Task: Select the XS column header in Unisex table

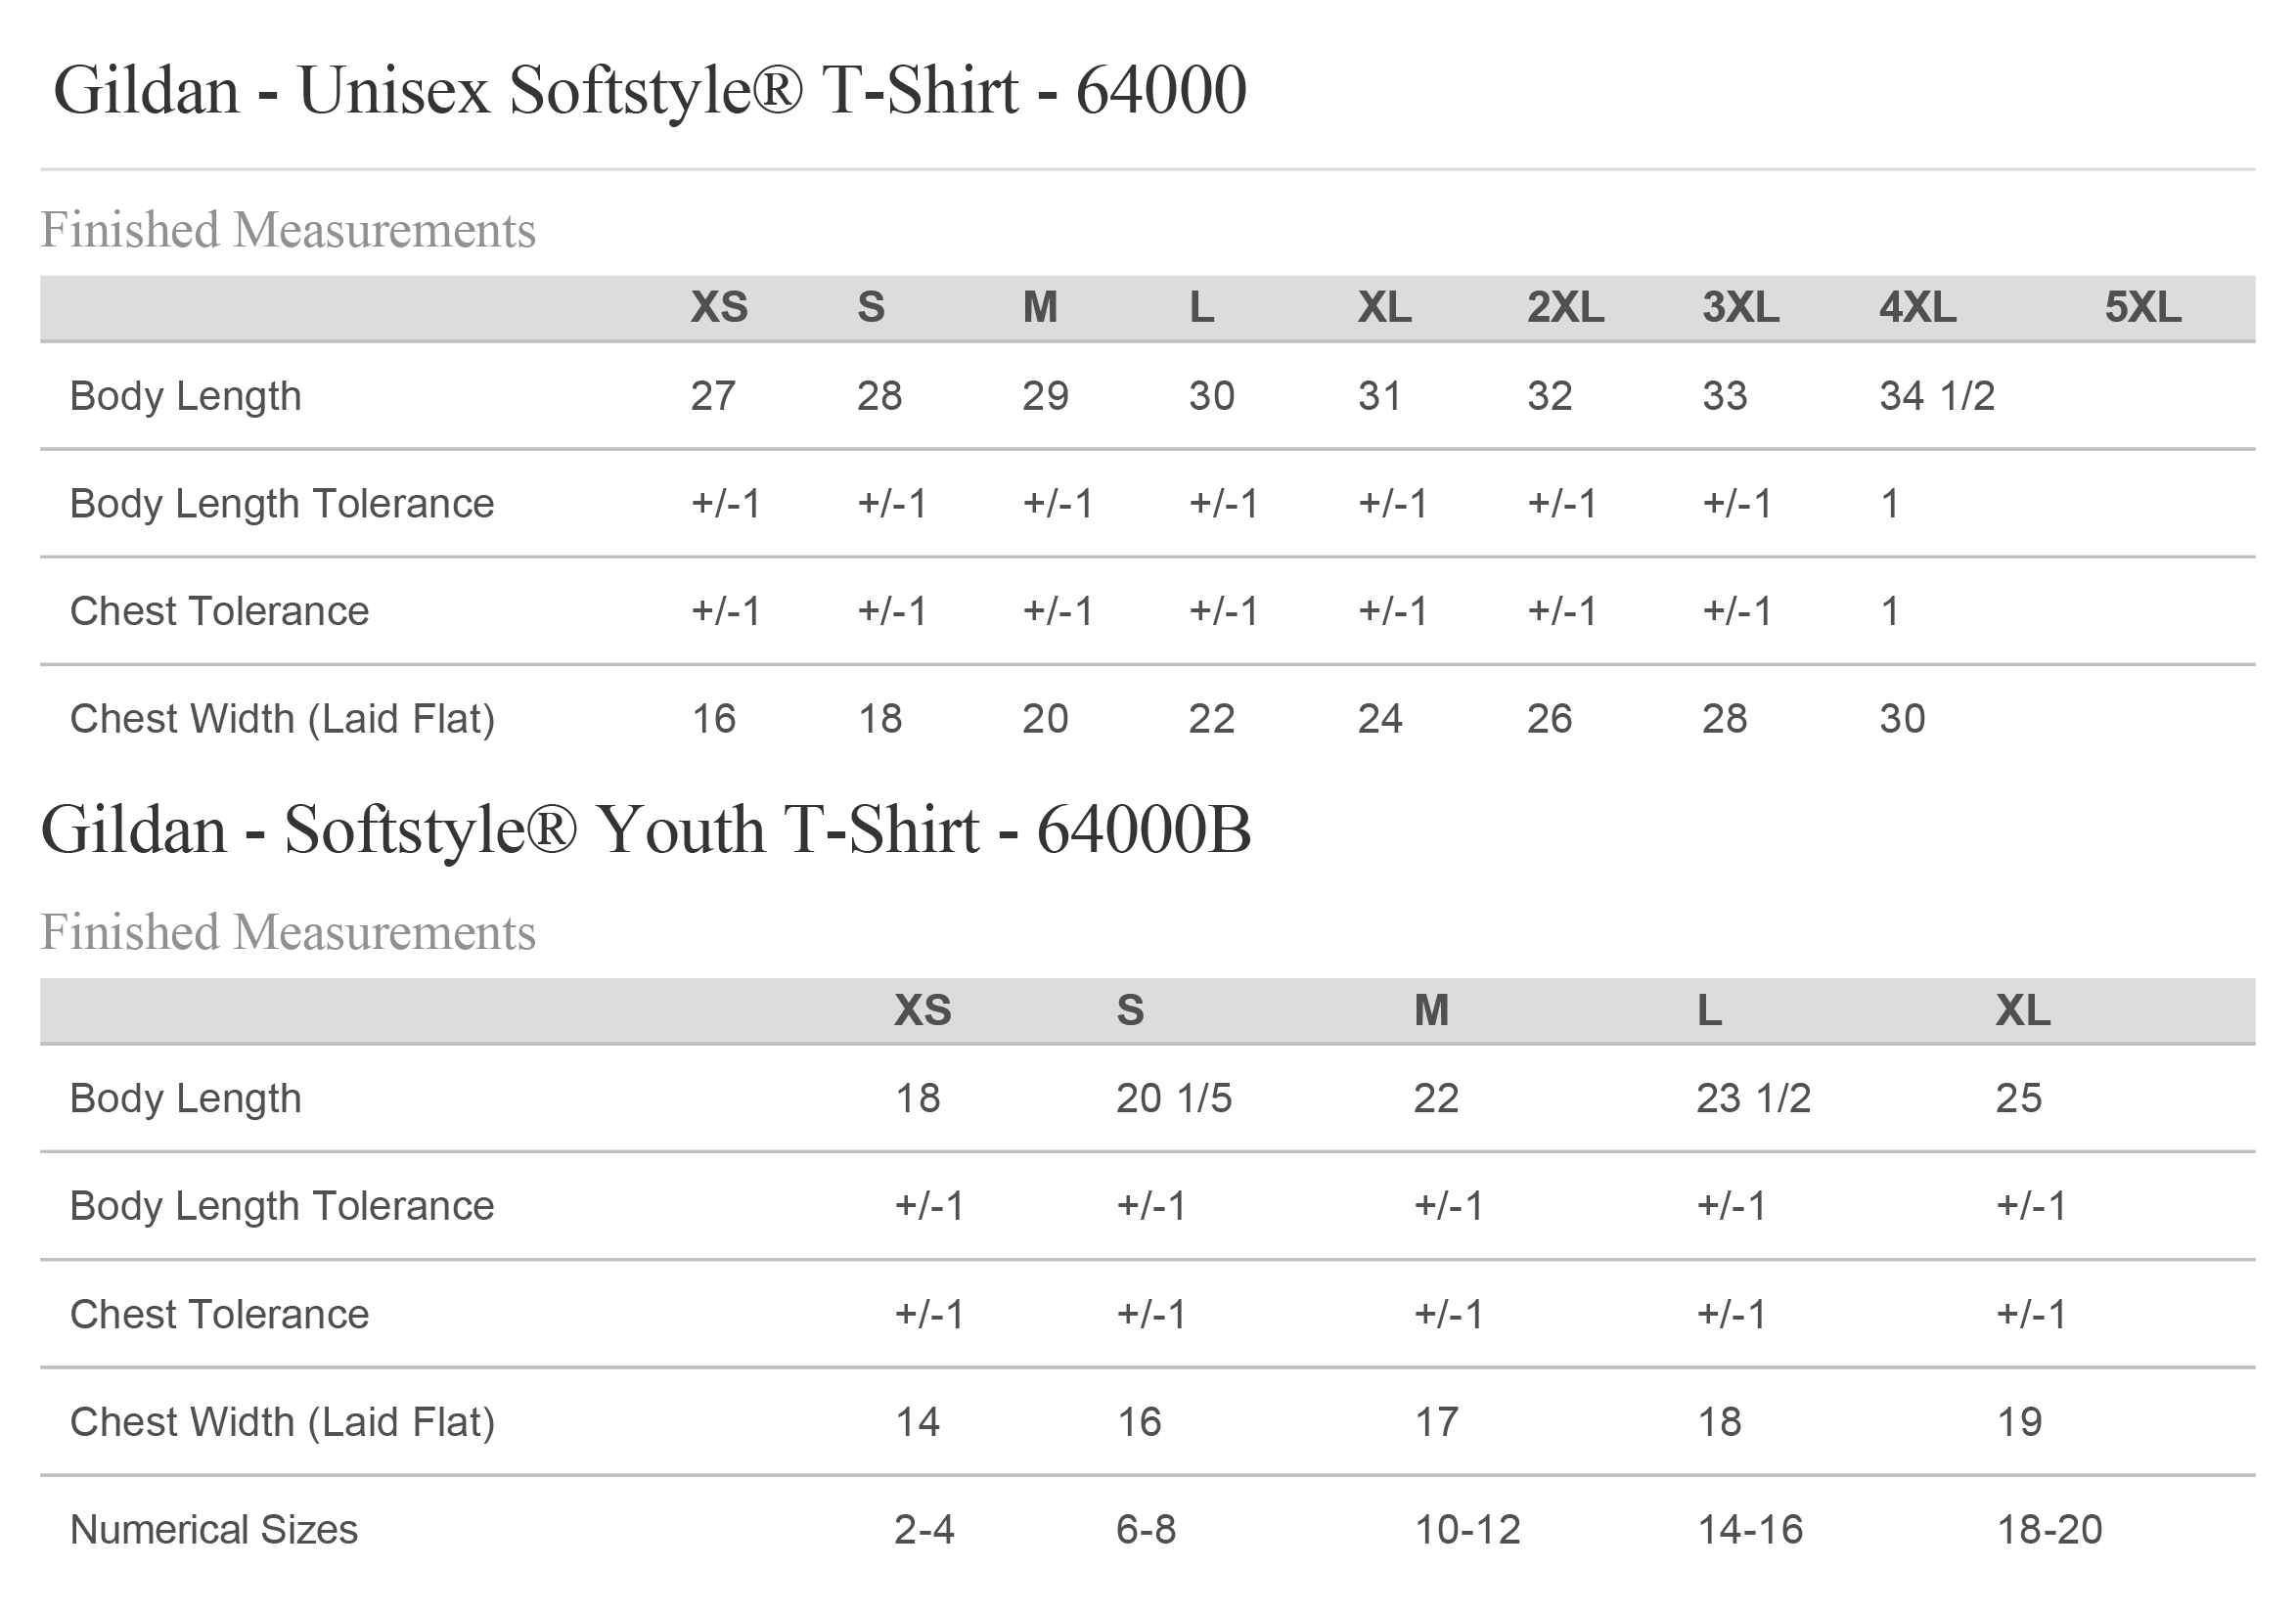Action: [719, 307]
